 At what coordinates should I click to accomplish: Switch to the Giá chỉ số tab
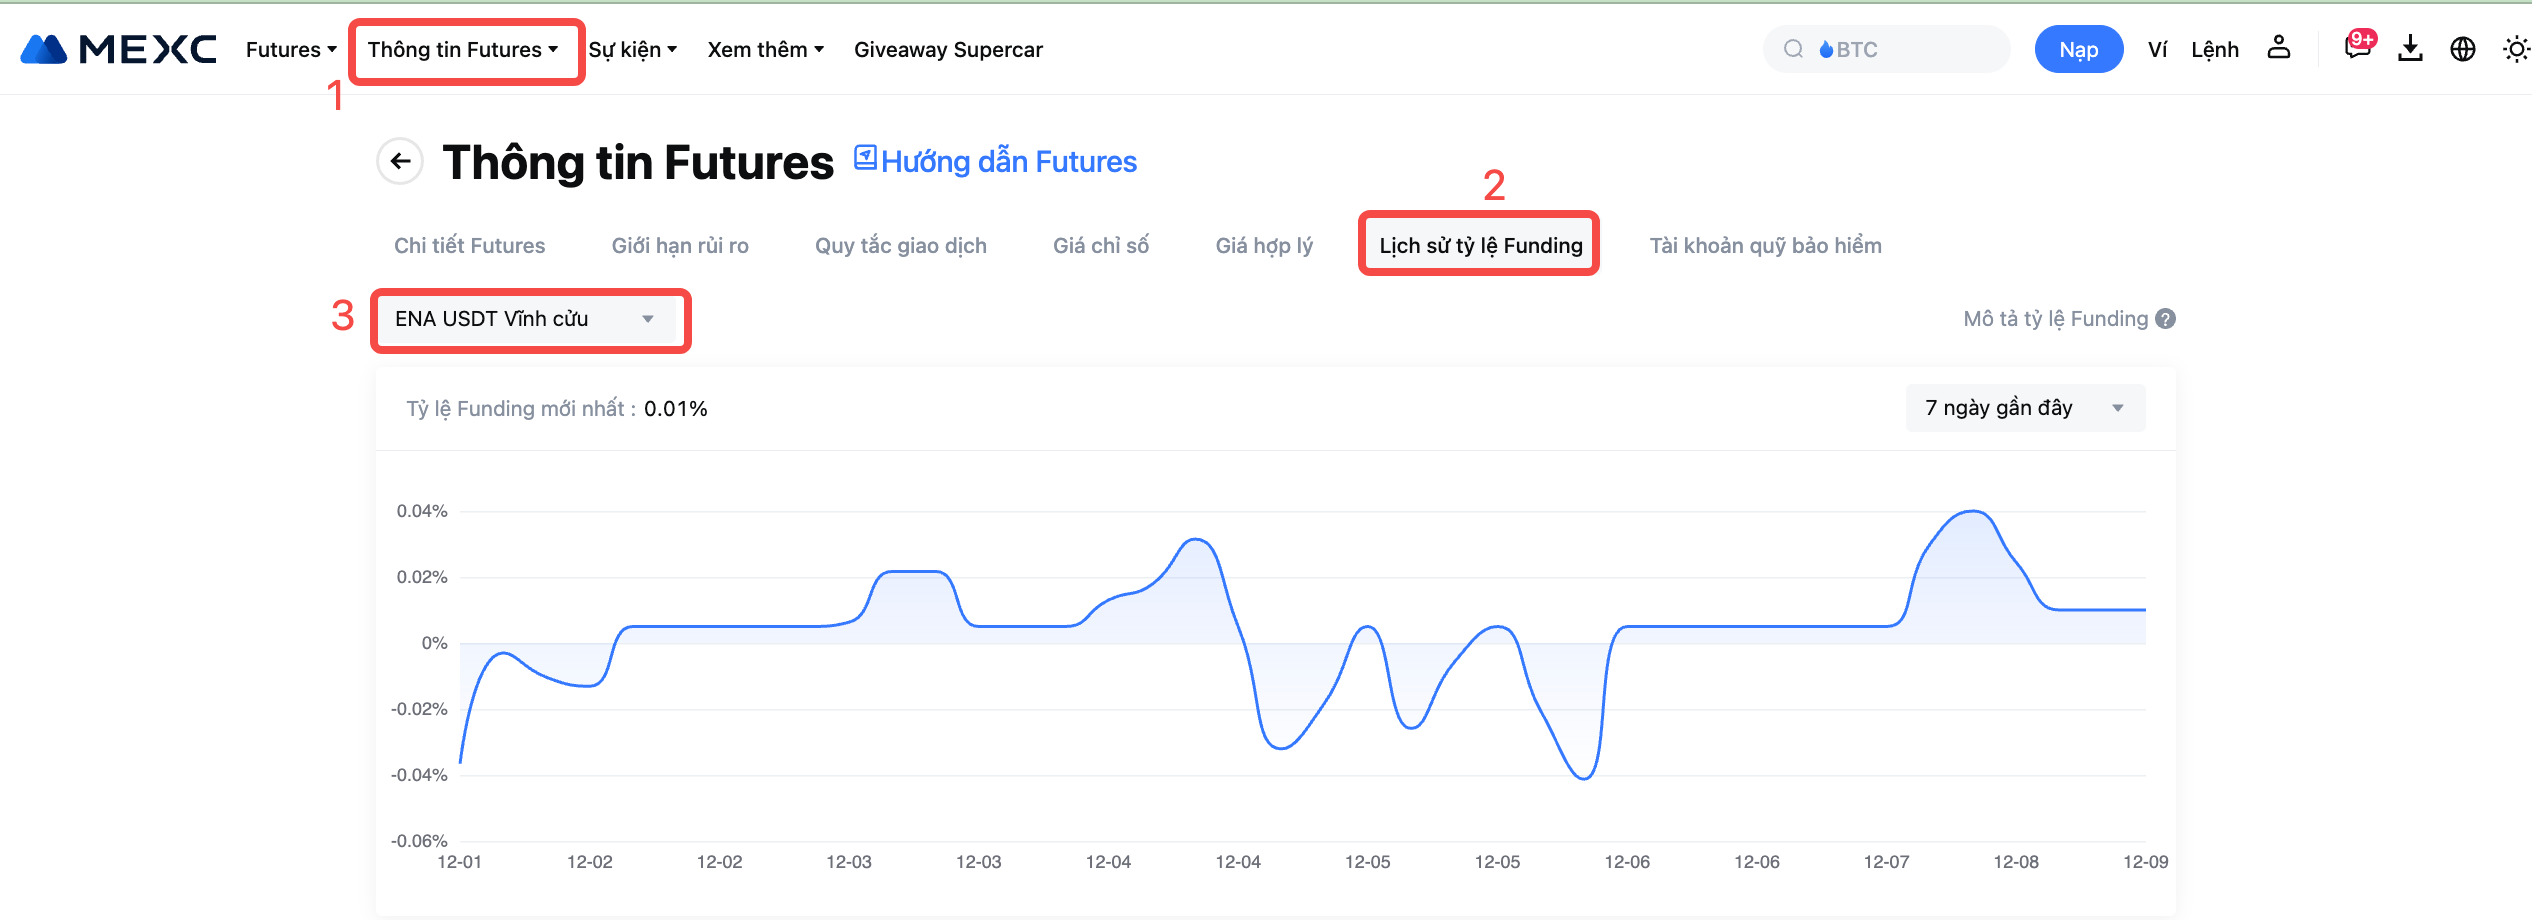pos(1100,246)
